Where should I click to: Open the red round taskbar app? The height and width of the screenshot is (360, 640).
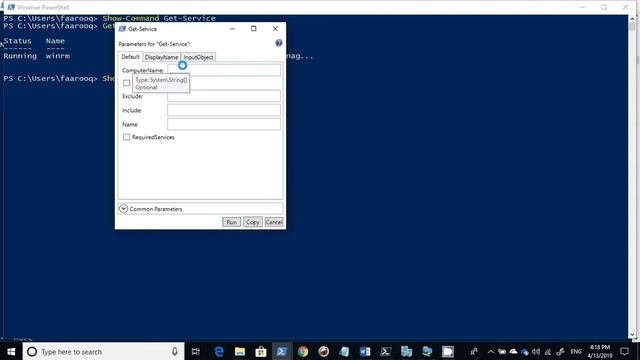pyautogui.click(x=324, y=351)
